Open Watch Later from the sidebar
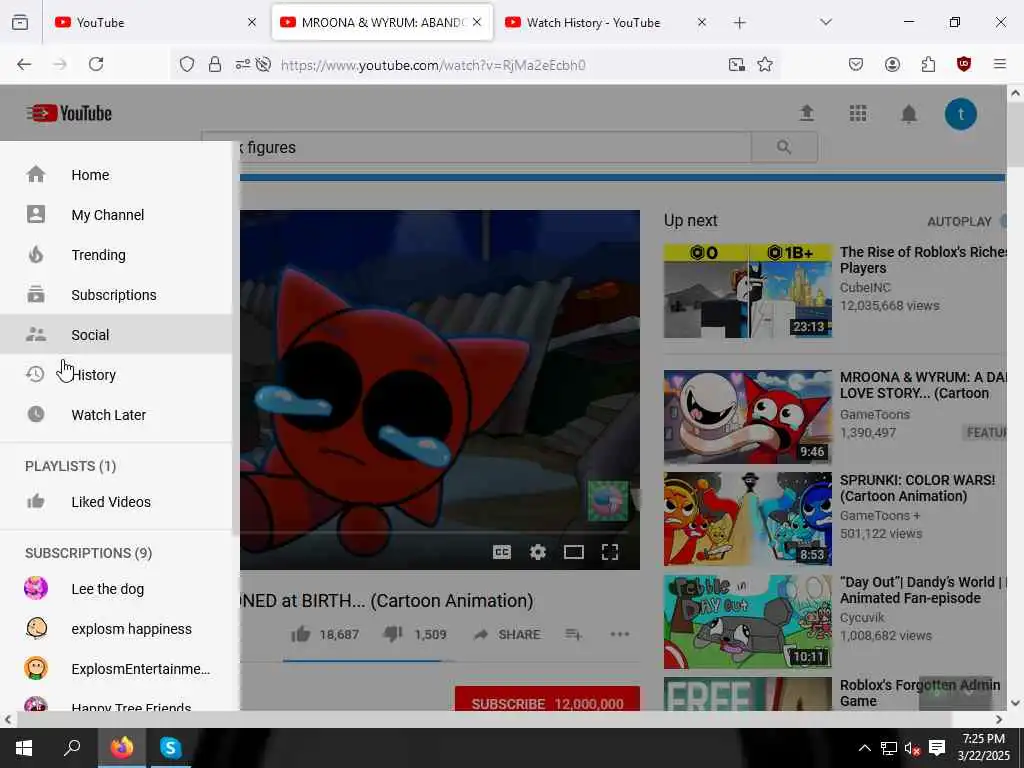Screen dimensions: 1024x768 point(116,415)
